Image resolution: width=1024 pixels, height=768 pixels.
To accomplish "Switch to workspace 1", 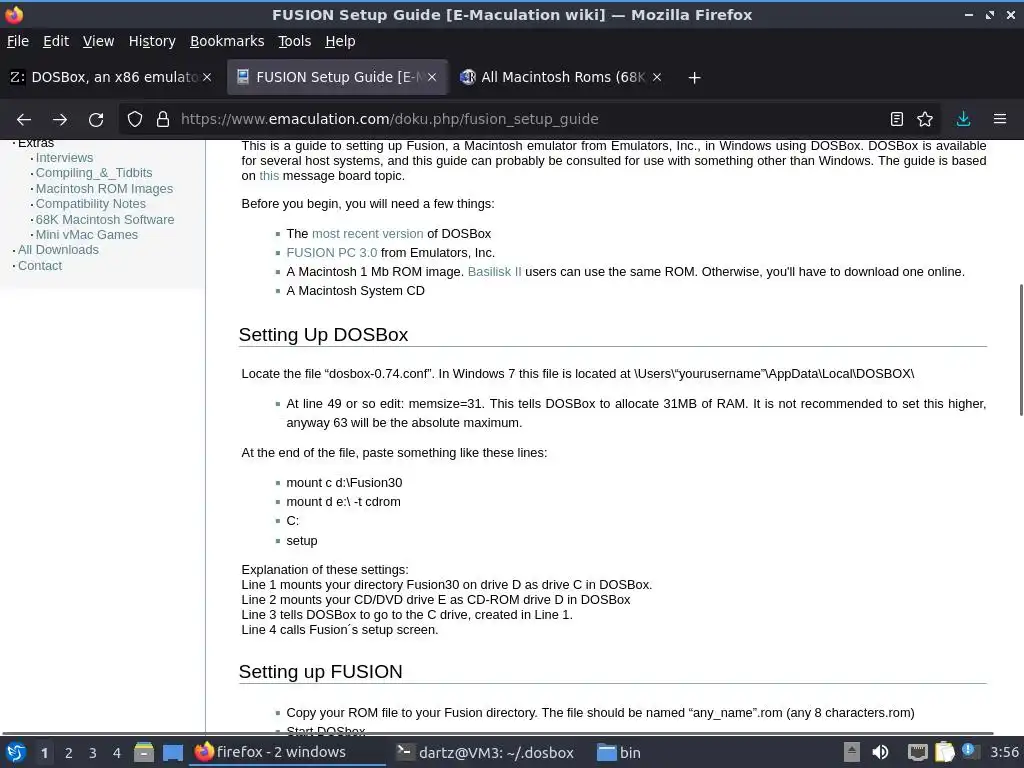I will pyautogui.click(x=44, y=753).
